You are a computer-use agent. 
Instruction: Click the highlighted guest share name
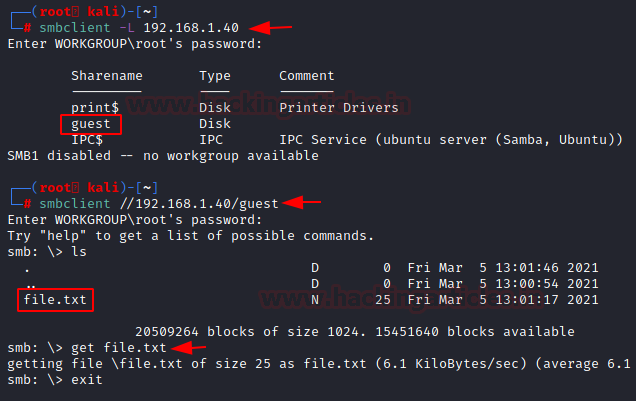point(91,124)
